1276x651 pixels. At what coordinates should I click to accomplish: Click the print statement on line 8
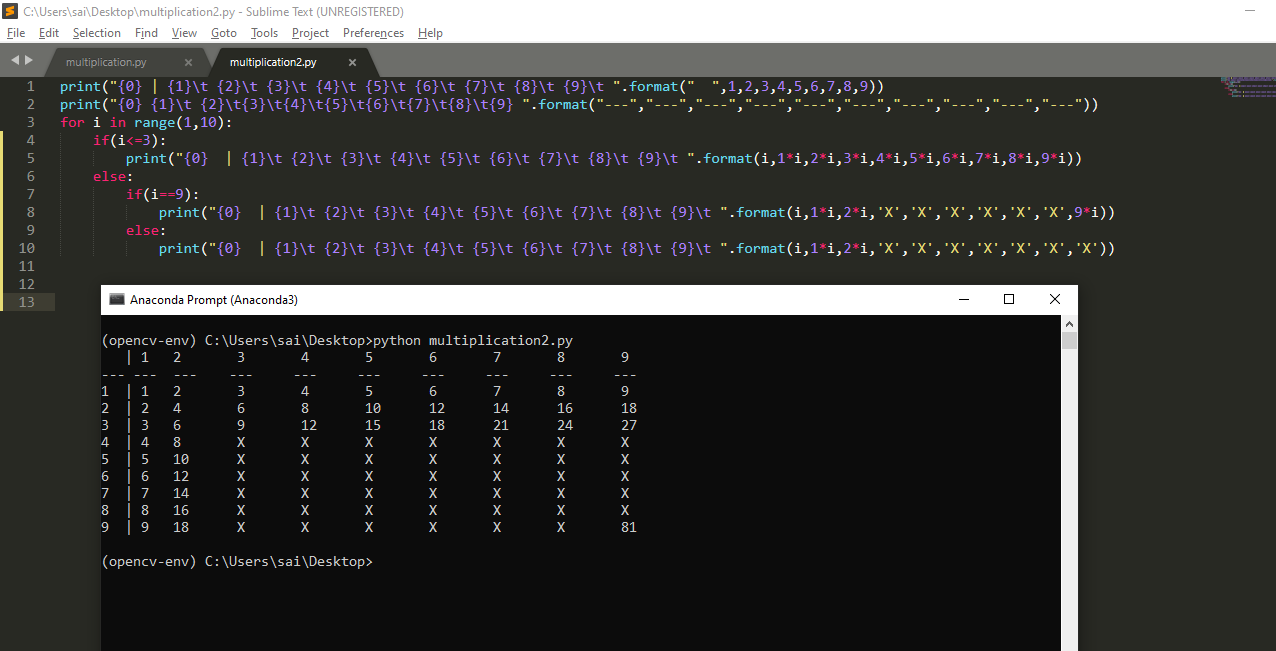[x=636, y=213]
